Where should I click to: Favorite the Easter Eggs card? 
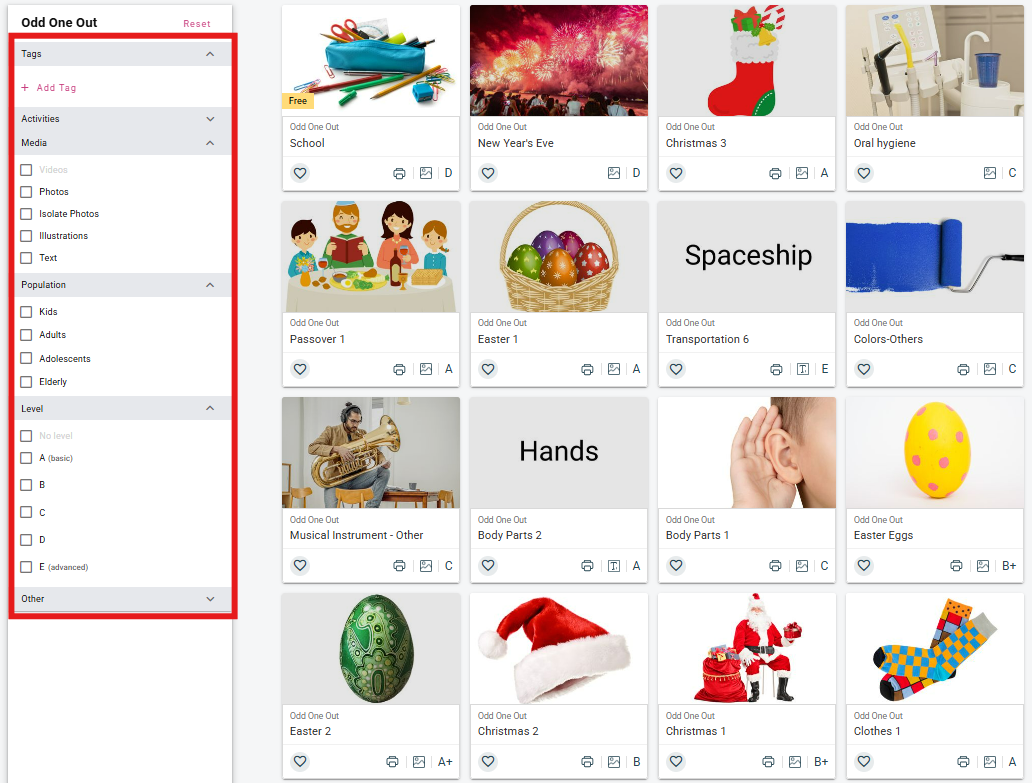tap(864, 565)
